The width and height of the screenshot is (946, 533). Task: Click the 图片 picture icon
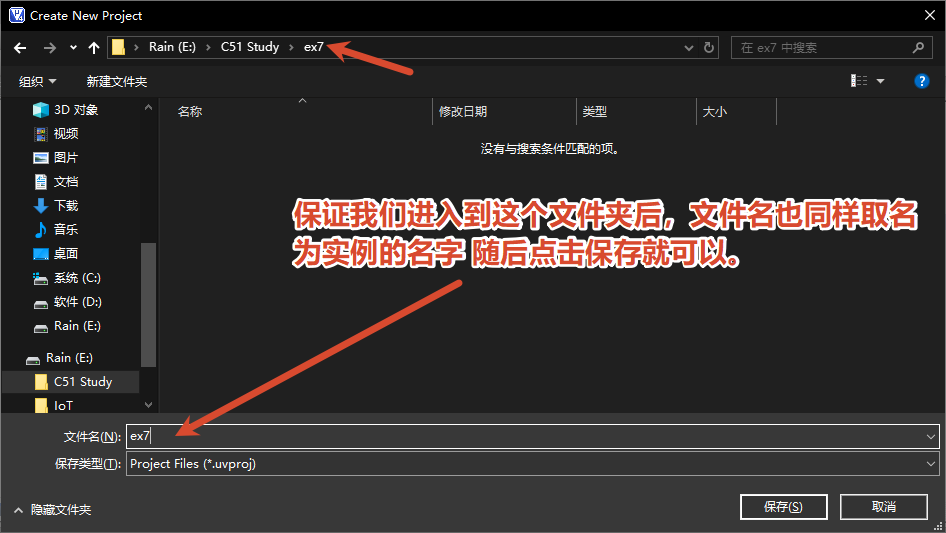tap(40, 158)
